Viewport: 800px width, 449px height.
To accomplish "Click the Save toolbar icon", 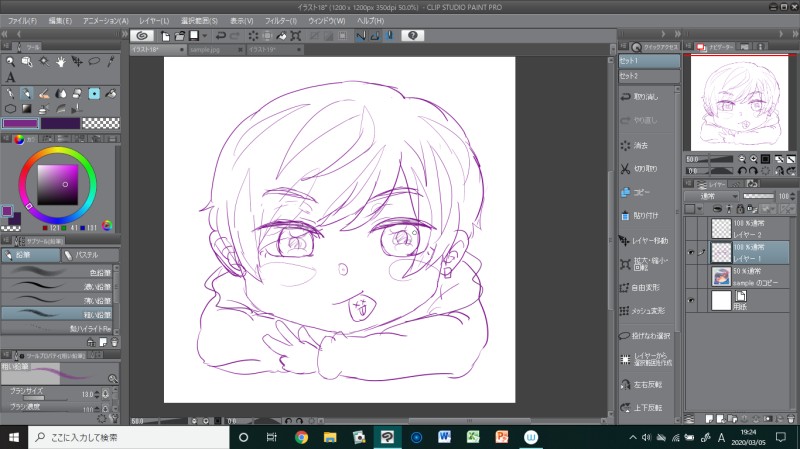I will click(194, 36).
